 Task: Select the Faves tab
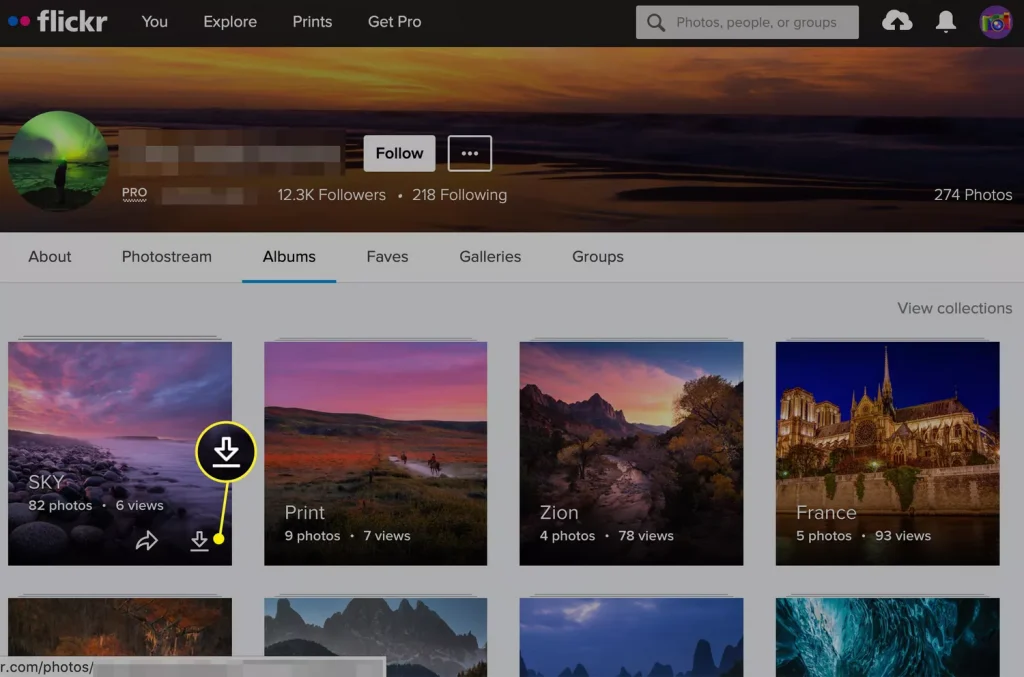click(387, 256)
